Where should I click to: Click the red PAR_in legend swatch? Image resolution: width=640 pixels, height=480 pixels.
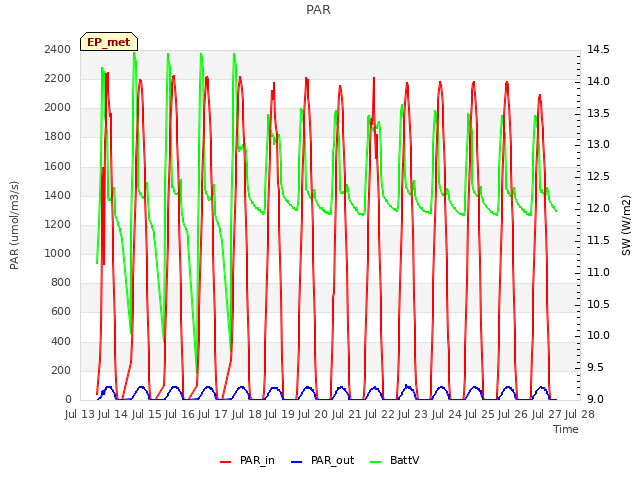click(x=226, y=462)
